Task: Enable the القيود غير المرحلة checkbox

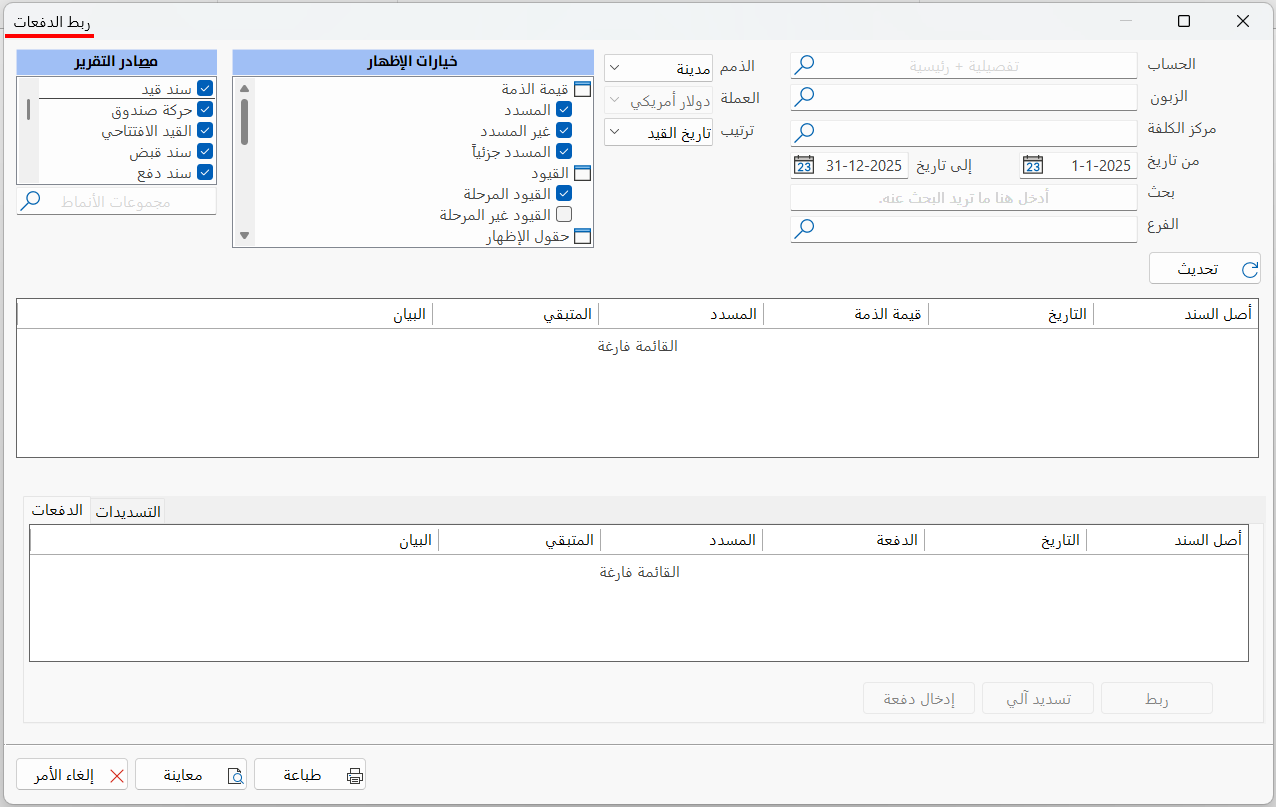Action: click(x=564, y=214)
